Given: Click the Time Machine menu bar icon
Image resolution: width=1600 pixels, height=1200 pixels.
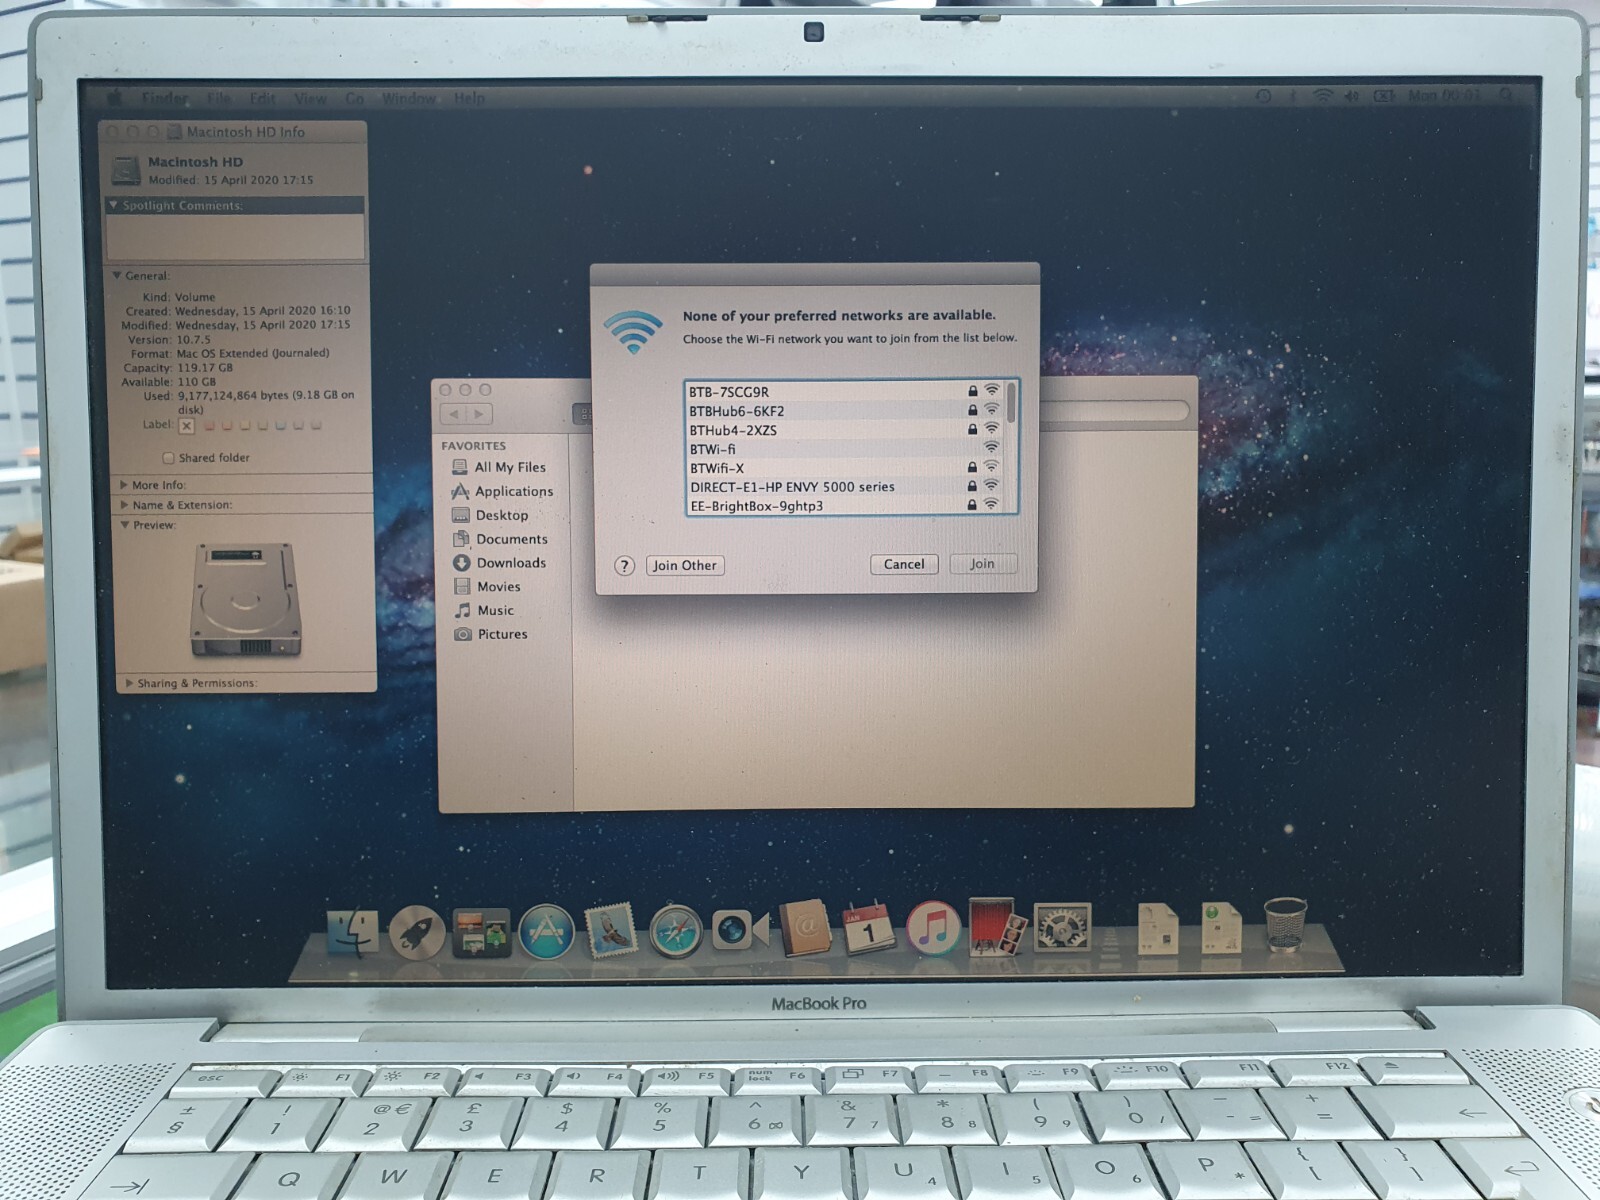Looking at the screenshot, I should (x=1264, y=96).
